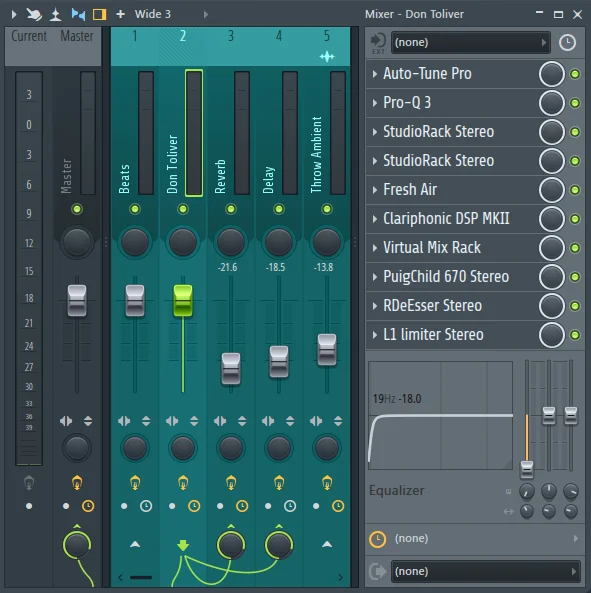Arm recording dot on Don Toliver track
Image resolution: width=591 pixels, height=593 pixels.
[x=172, y=506]
